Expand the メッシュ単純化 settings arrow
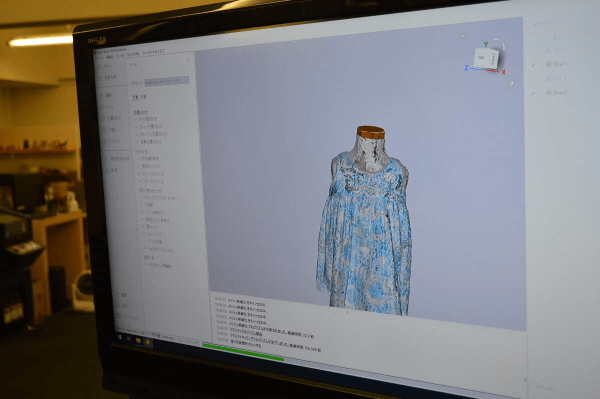600x399 pixels. point(142,212)
